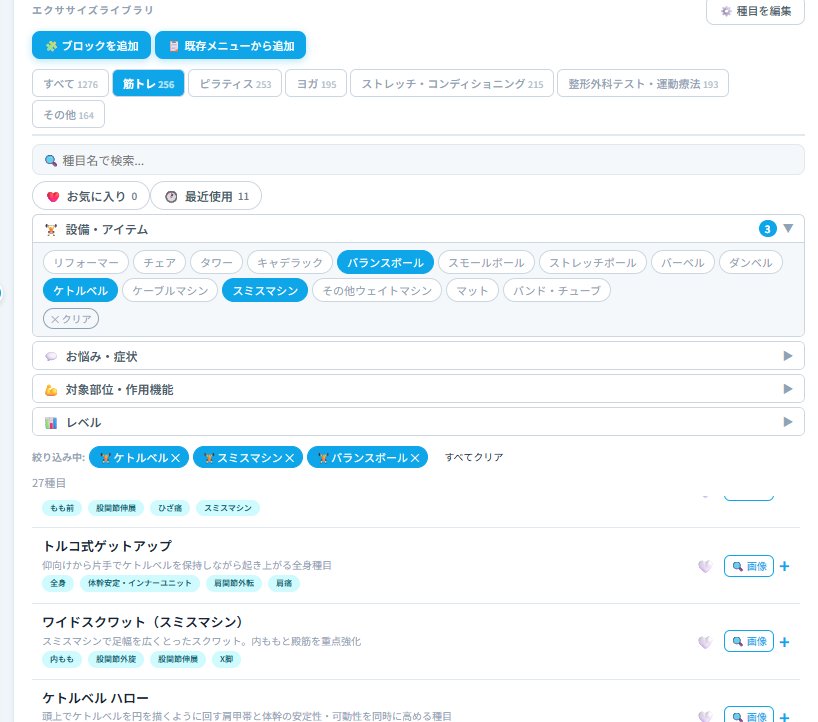Click the 種目を編集 edit button

tap(755, 11)
